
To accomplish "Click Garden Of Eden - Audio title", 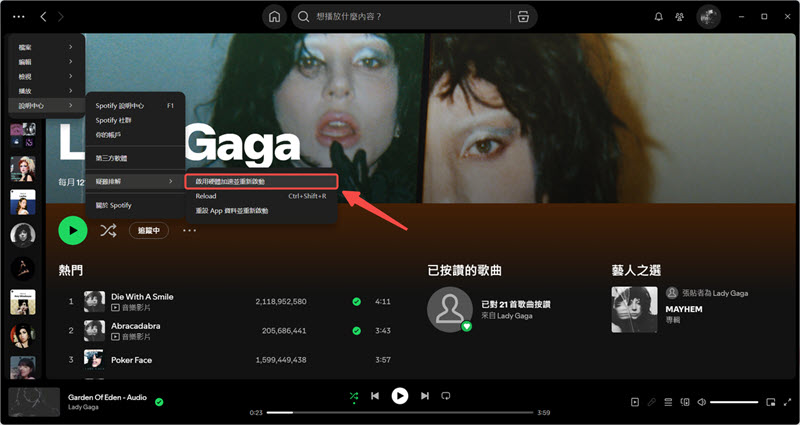I will [x=107, y=397].
